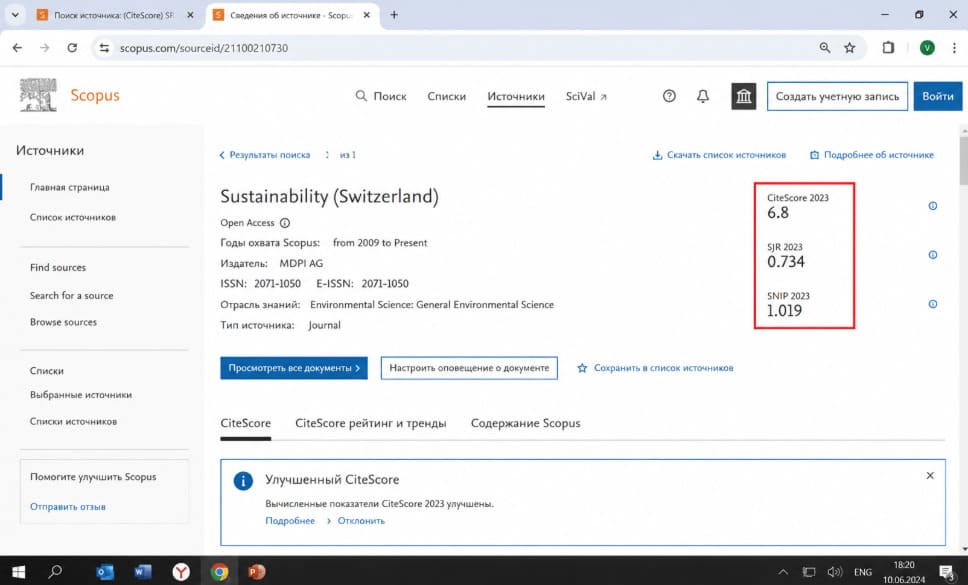Open 'Список источников' in sidebar
This screenshot has height=585, width=968.
[x=73, y=217]
